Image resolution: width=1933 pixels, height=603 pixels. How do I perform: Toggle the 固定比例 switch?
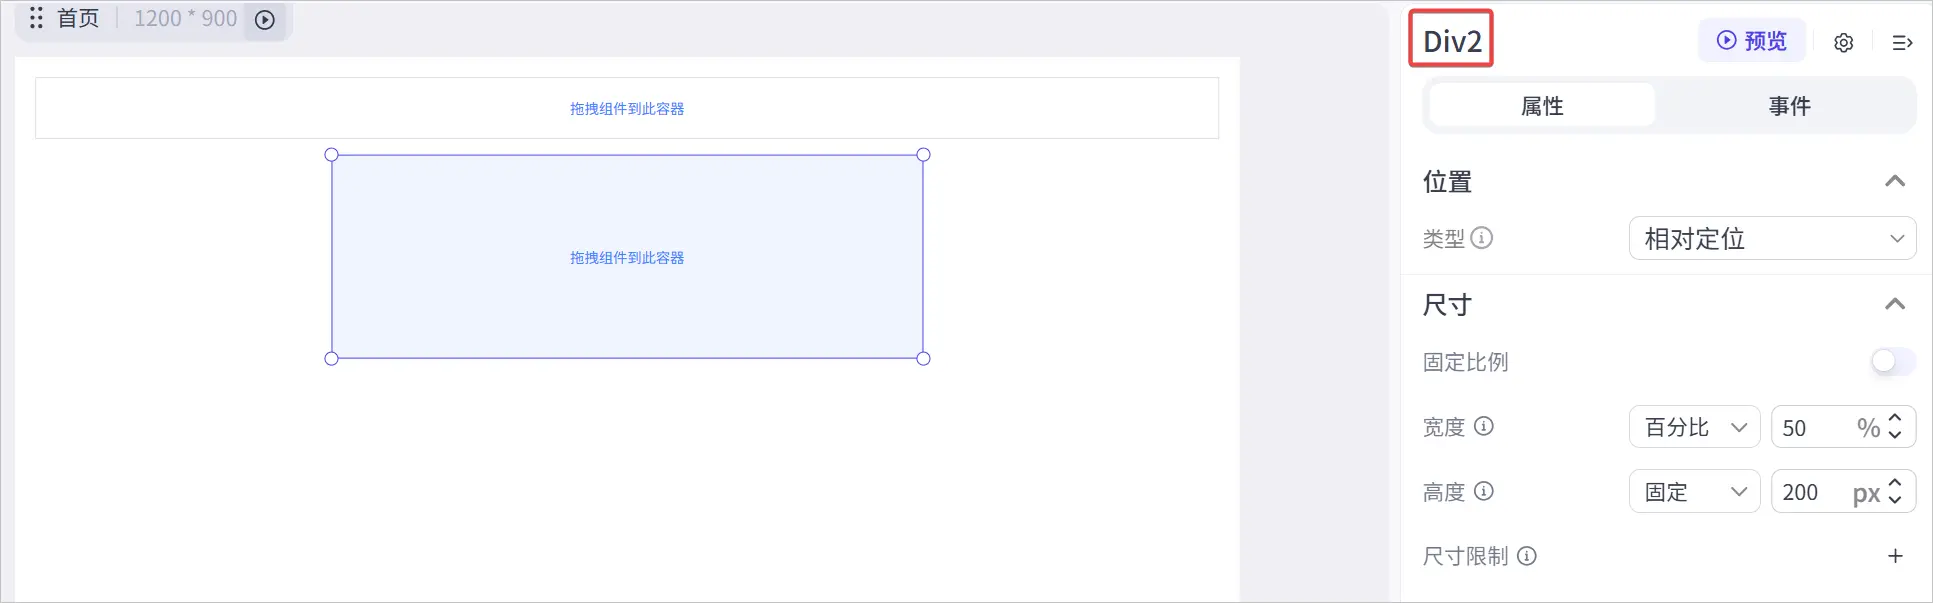(1893, 362)
